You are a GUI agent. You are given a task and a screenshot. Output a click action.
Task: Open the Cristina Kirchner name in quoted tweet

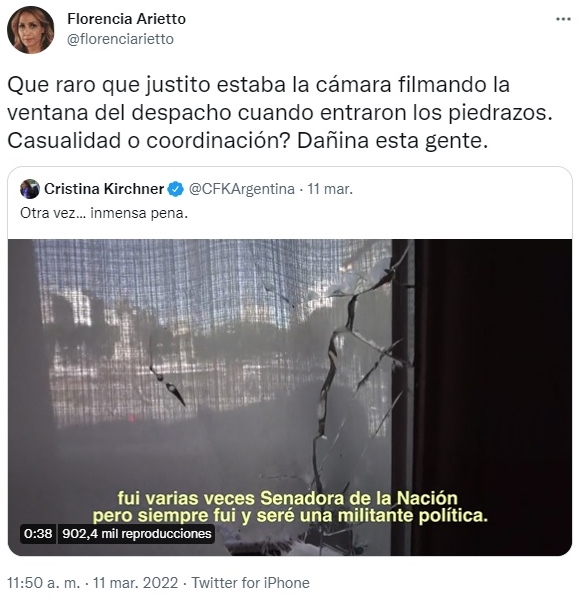tap(104, 189)
